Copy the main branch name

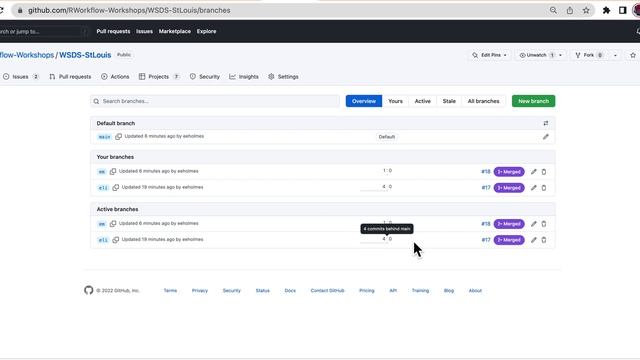tap(118, 136)
